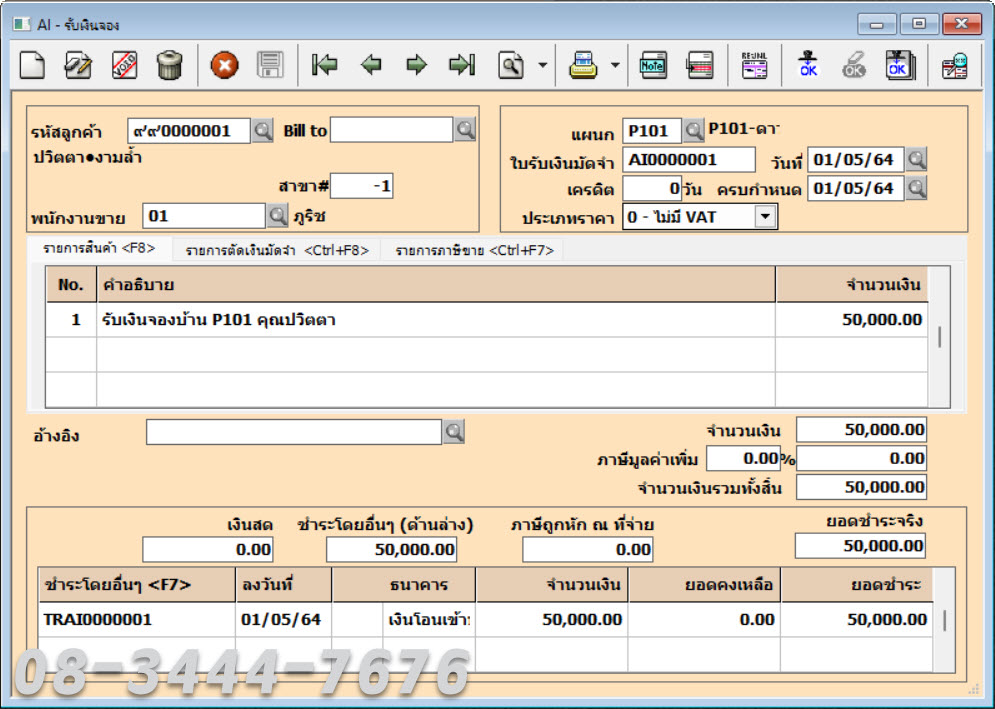Click the ยอดชำระจริง amount field

(860, 546)
